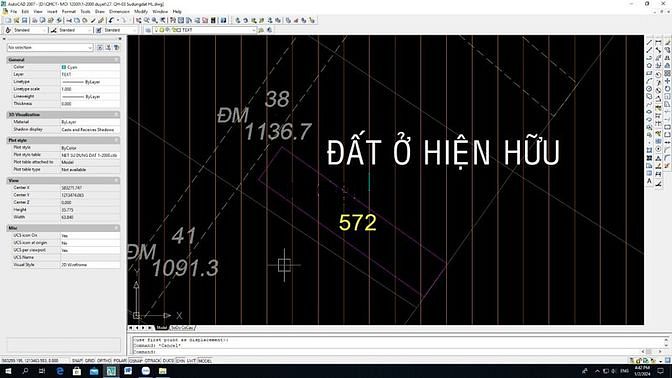Open Microsoft Edge from the taskbar

60,371
